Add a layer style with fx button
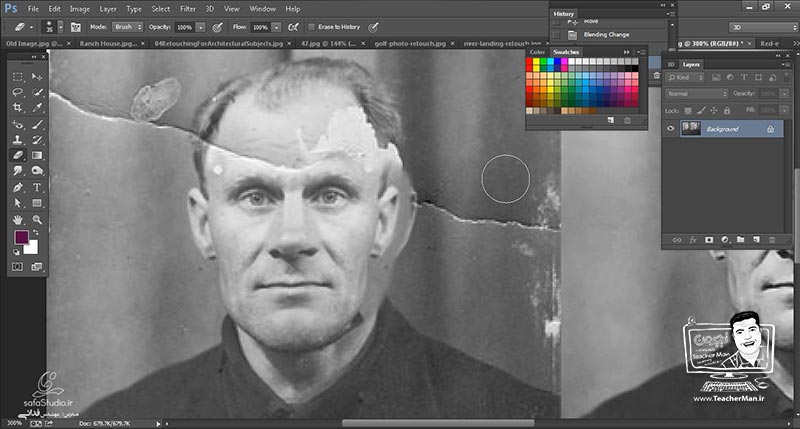This screenshot has width=800, height=429. [x=693, y=239]
